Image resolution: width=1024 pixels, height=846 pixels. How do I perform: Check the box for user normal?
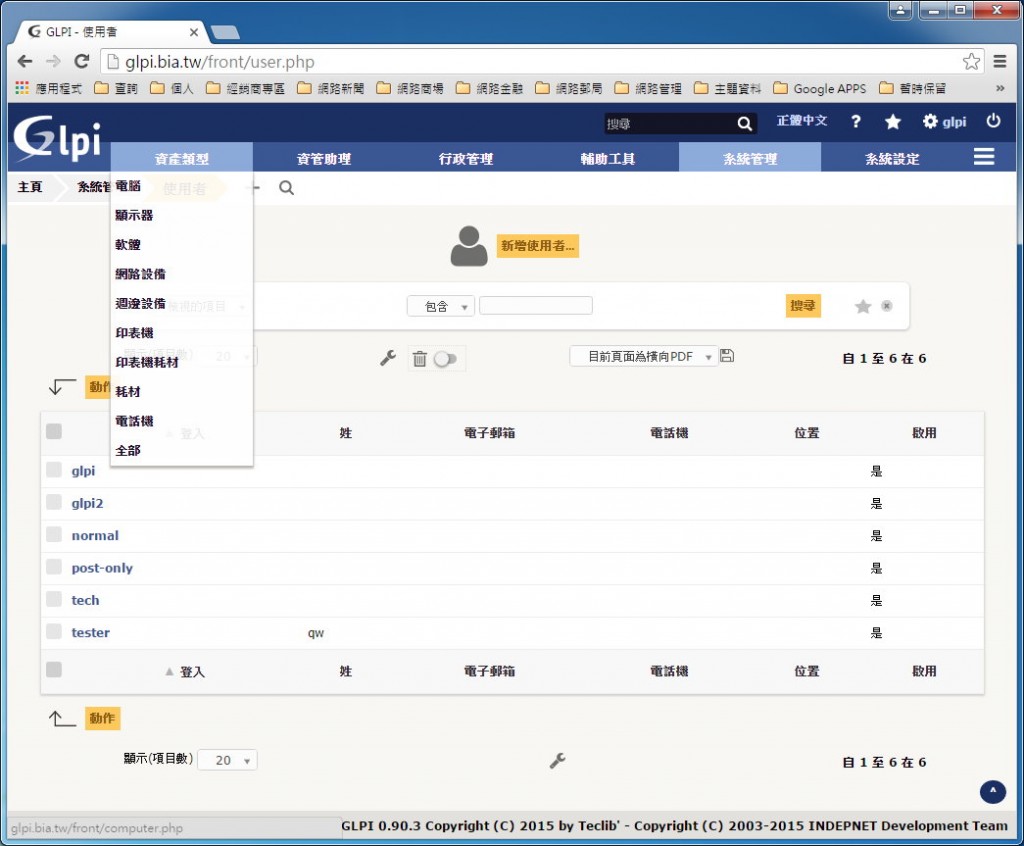[54, 534]
